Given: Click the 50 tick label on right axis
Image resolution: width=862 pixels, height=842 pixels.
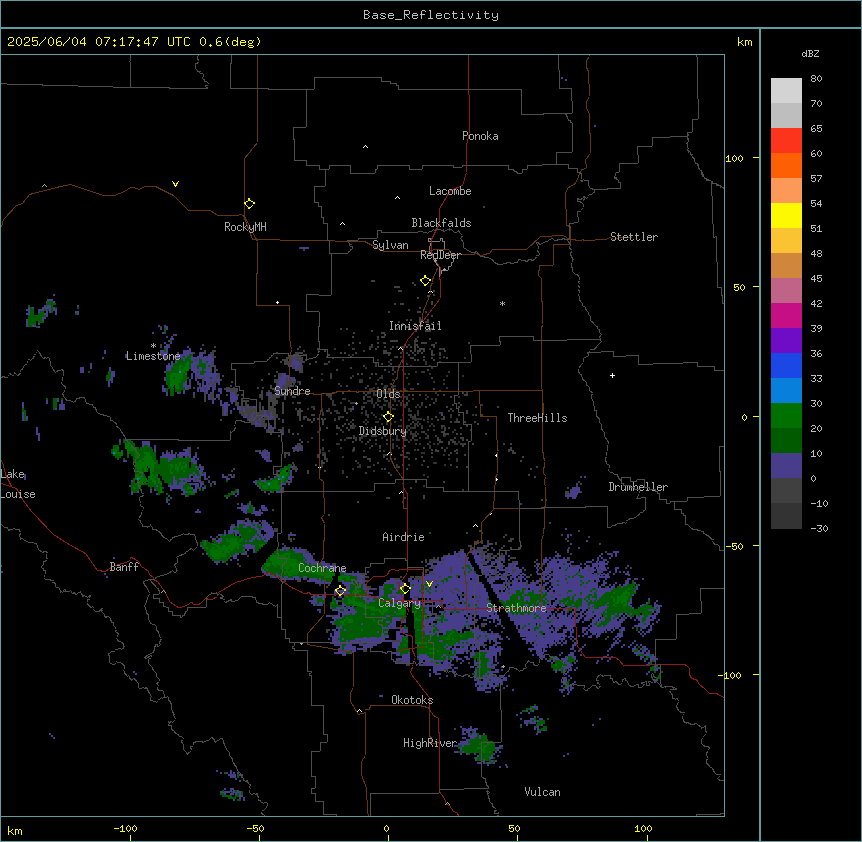Looking at the screenshot, I should click(x=739, y=287).
